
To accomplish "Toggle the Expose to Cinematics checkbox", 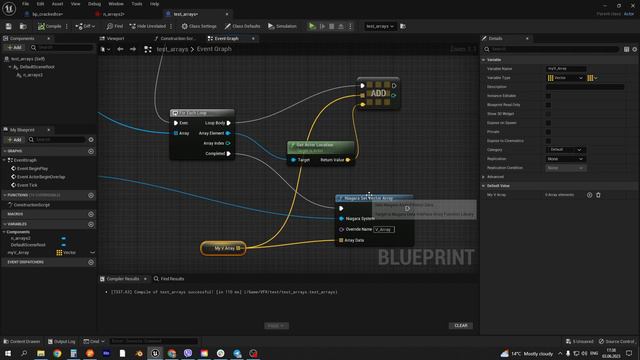I will pos(548,141).
